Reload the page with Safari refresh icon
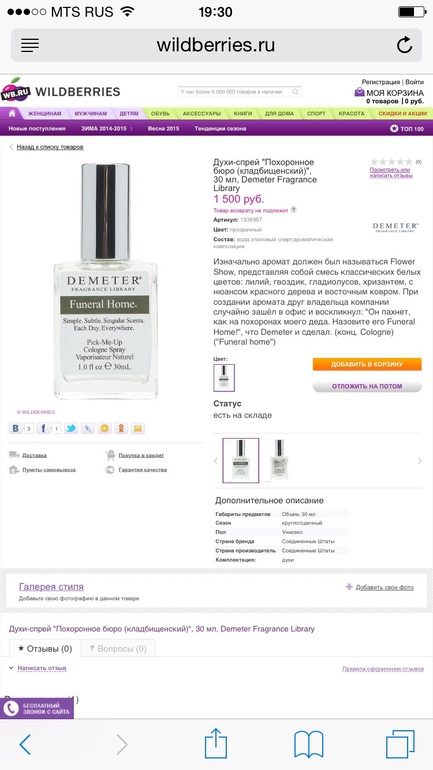433x770 pixels. pyautogui.click(x=404, y=45)
